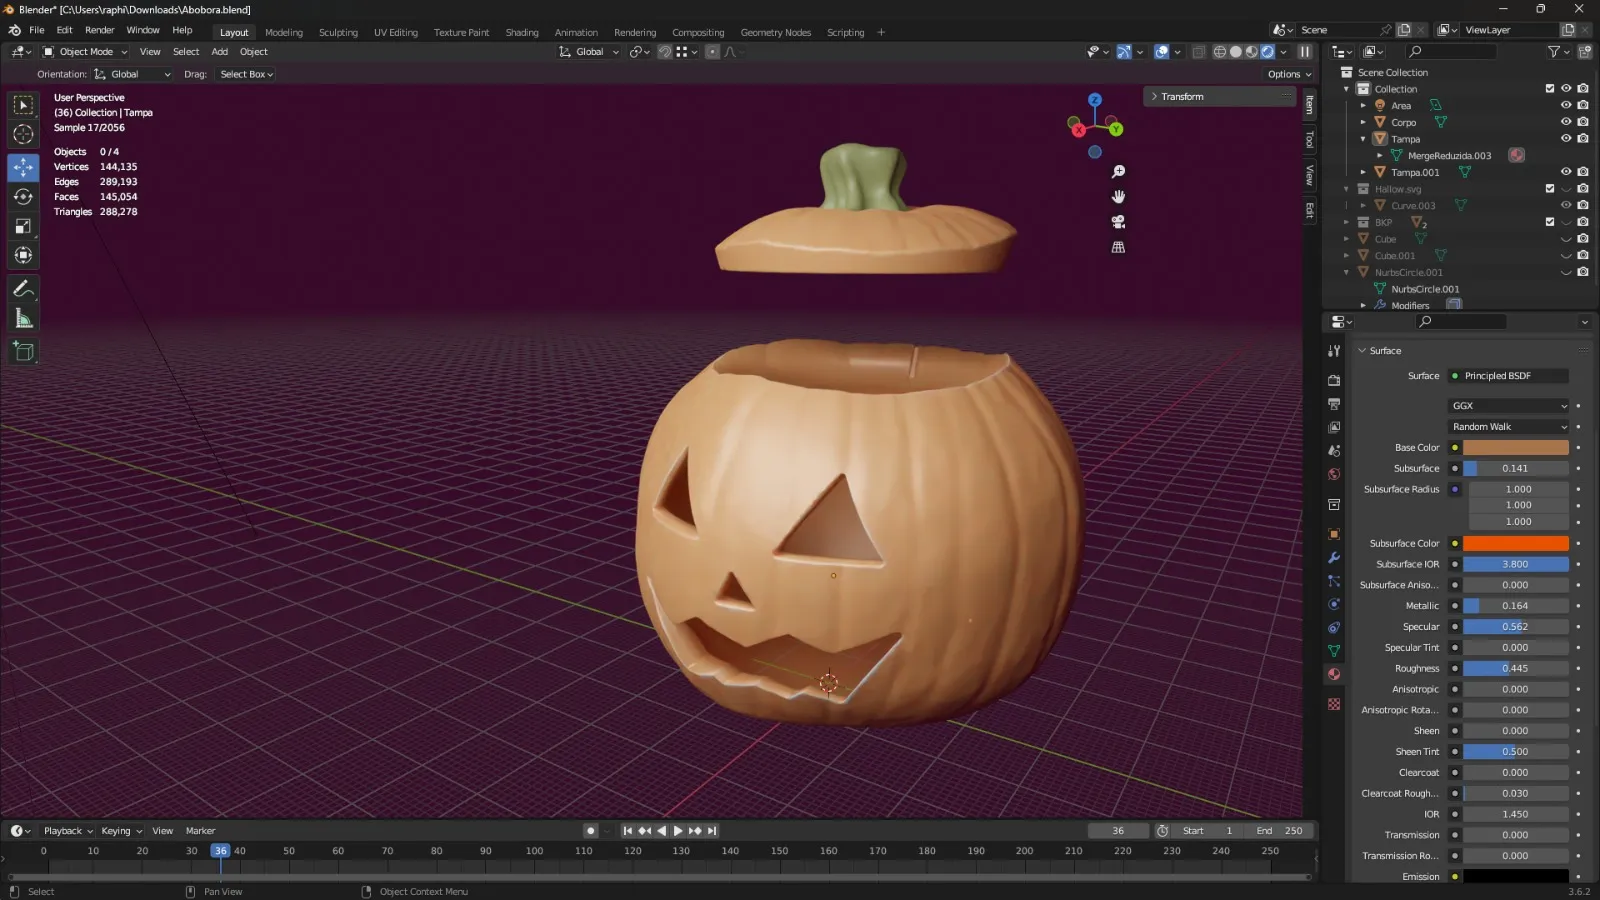Screen dimensions: 1600x900
Task: Open the GGX distribution dropdown
Action: point(1509,406)
